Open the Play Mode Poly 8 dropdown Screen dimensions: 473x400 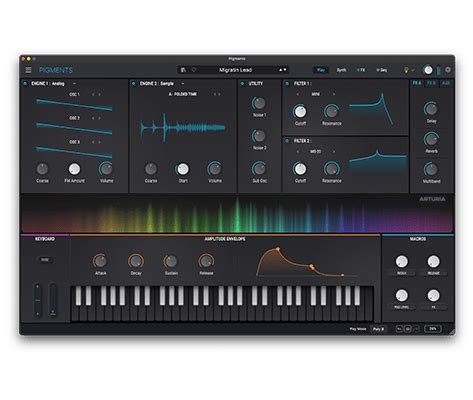(x=378, y=329)
